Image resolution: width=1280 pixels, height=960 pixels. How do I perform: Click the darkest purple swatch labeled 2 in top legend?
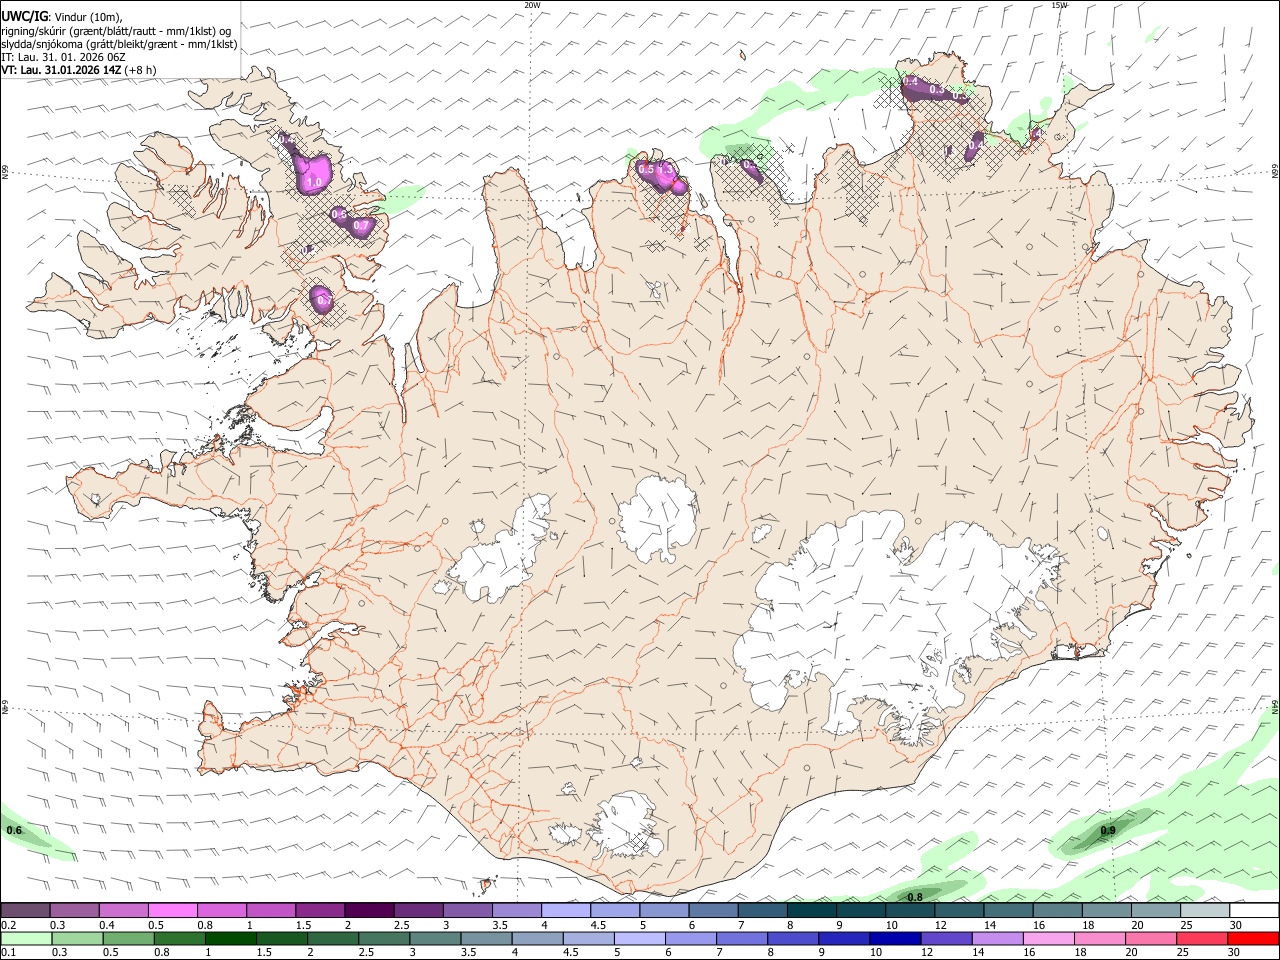click(x=369, y=910)
